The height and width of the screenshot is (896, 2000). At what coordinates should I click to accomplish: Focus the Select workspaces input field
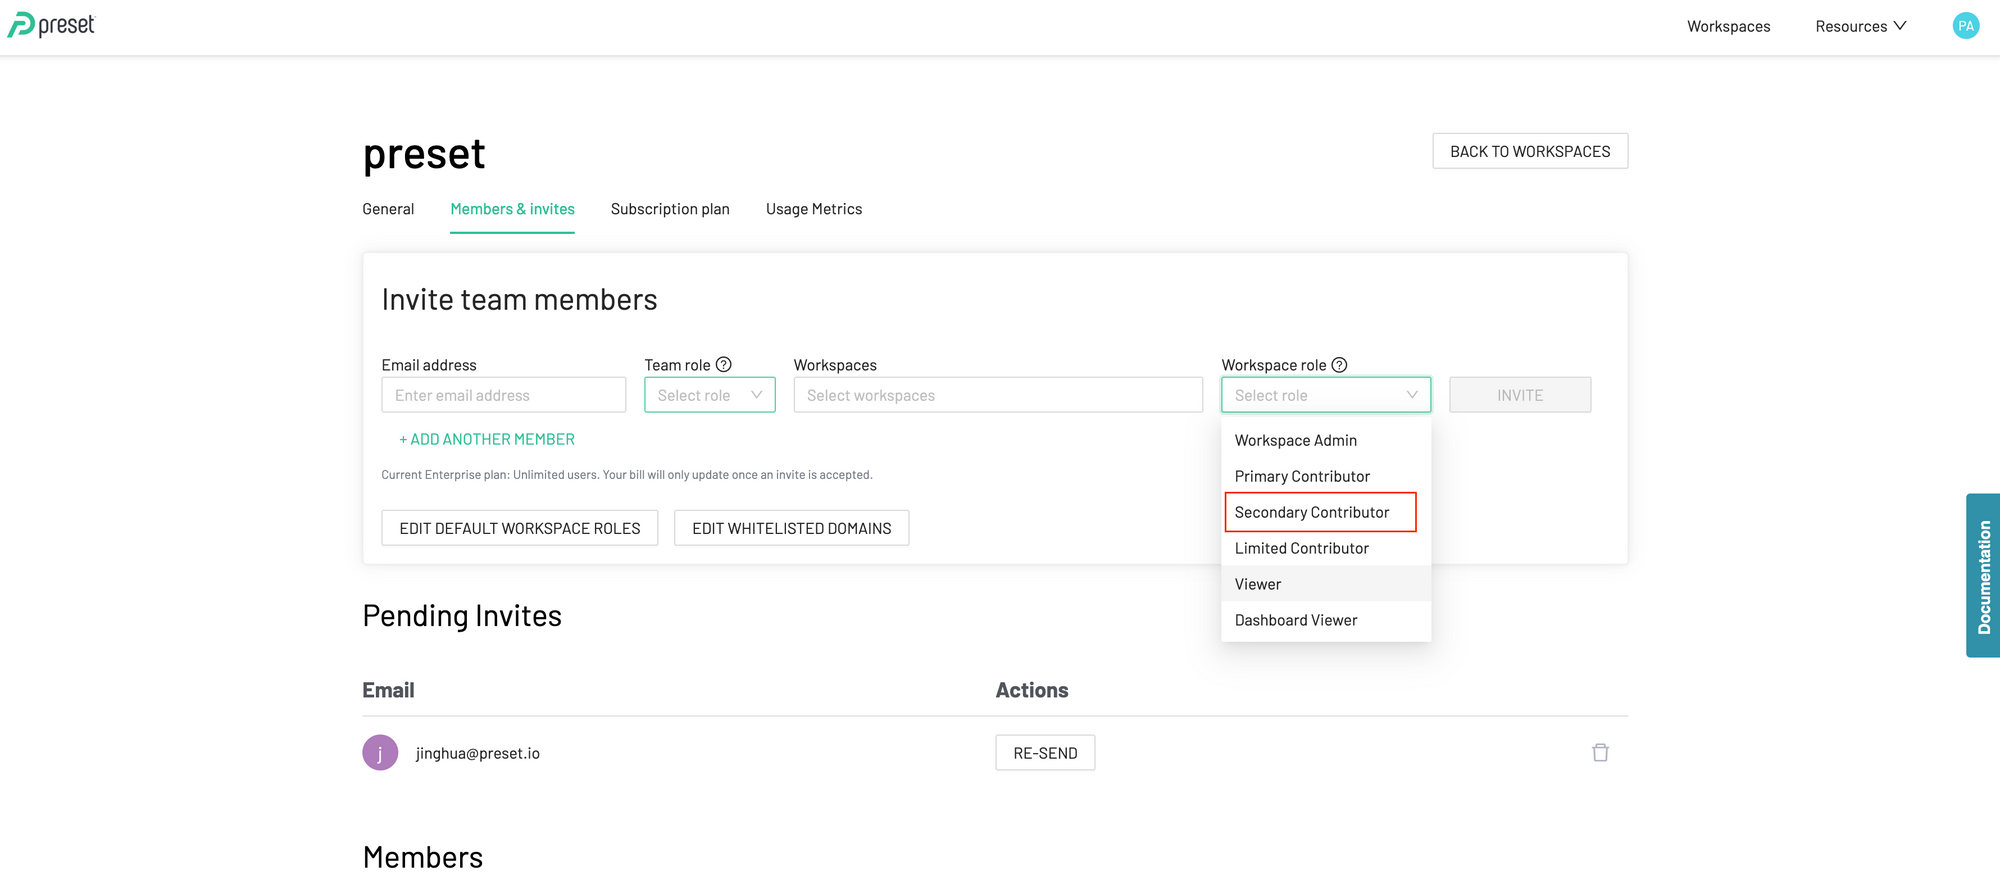pos(998,395)
